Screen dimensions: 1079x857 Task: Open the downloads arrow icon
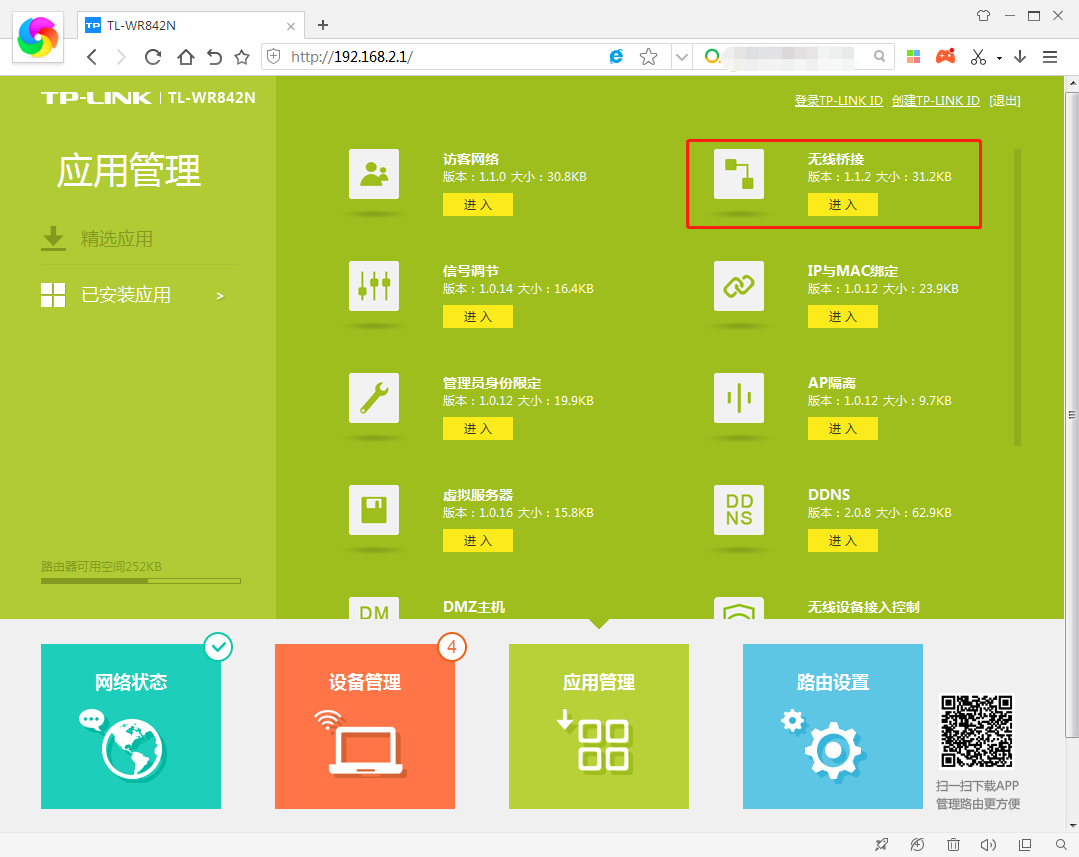tap(1020, 57)
